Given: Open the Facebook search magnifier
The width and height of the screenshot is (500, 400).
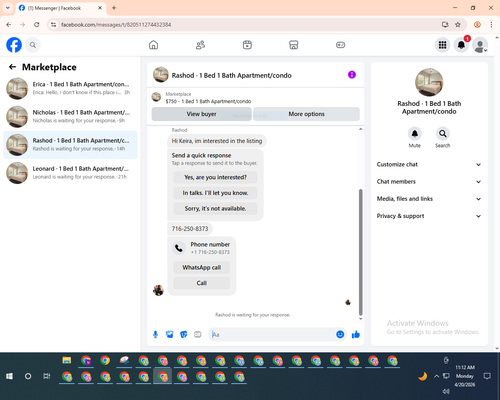Looking at the screenshot, I should tap(33, 45).
